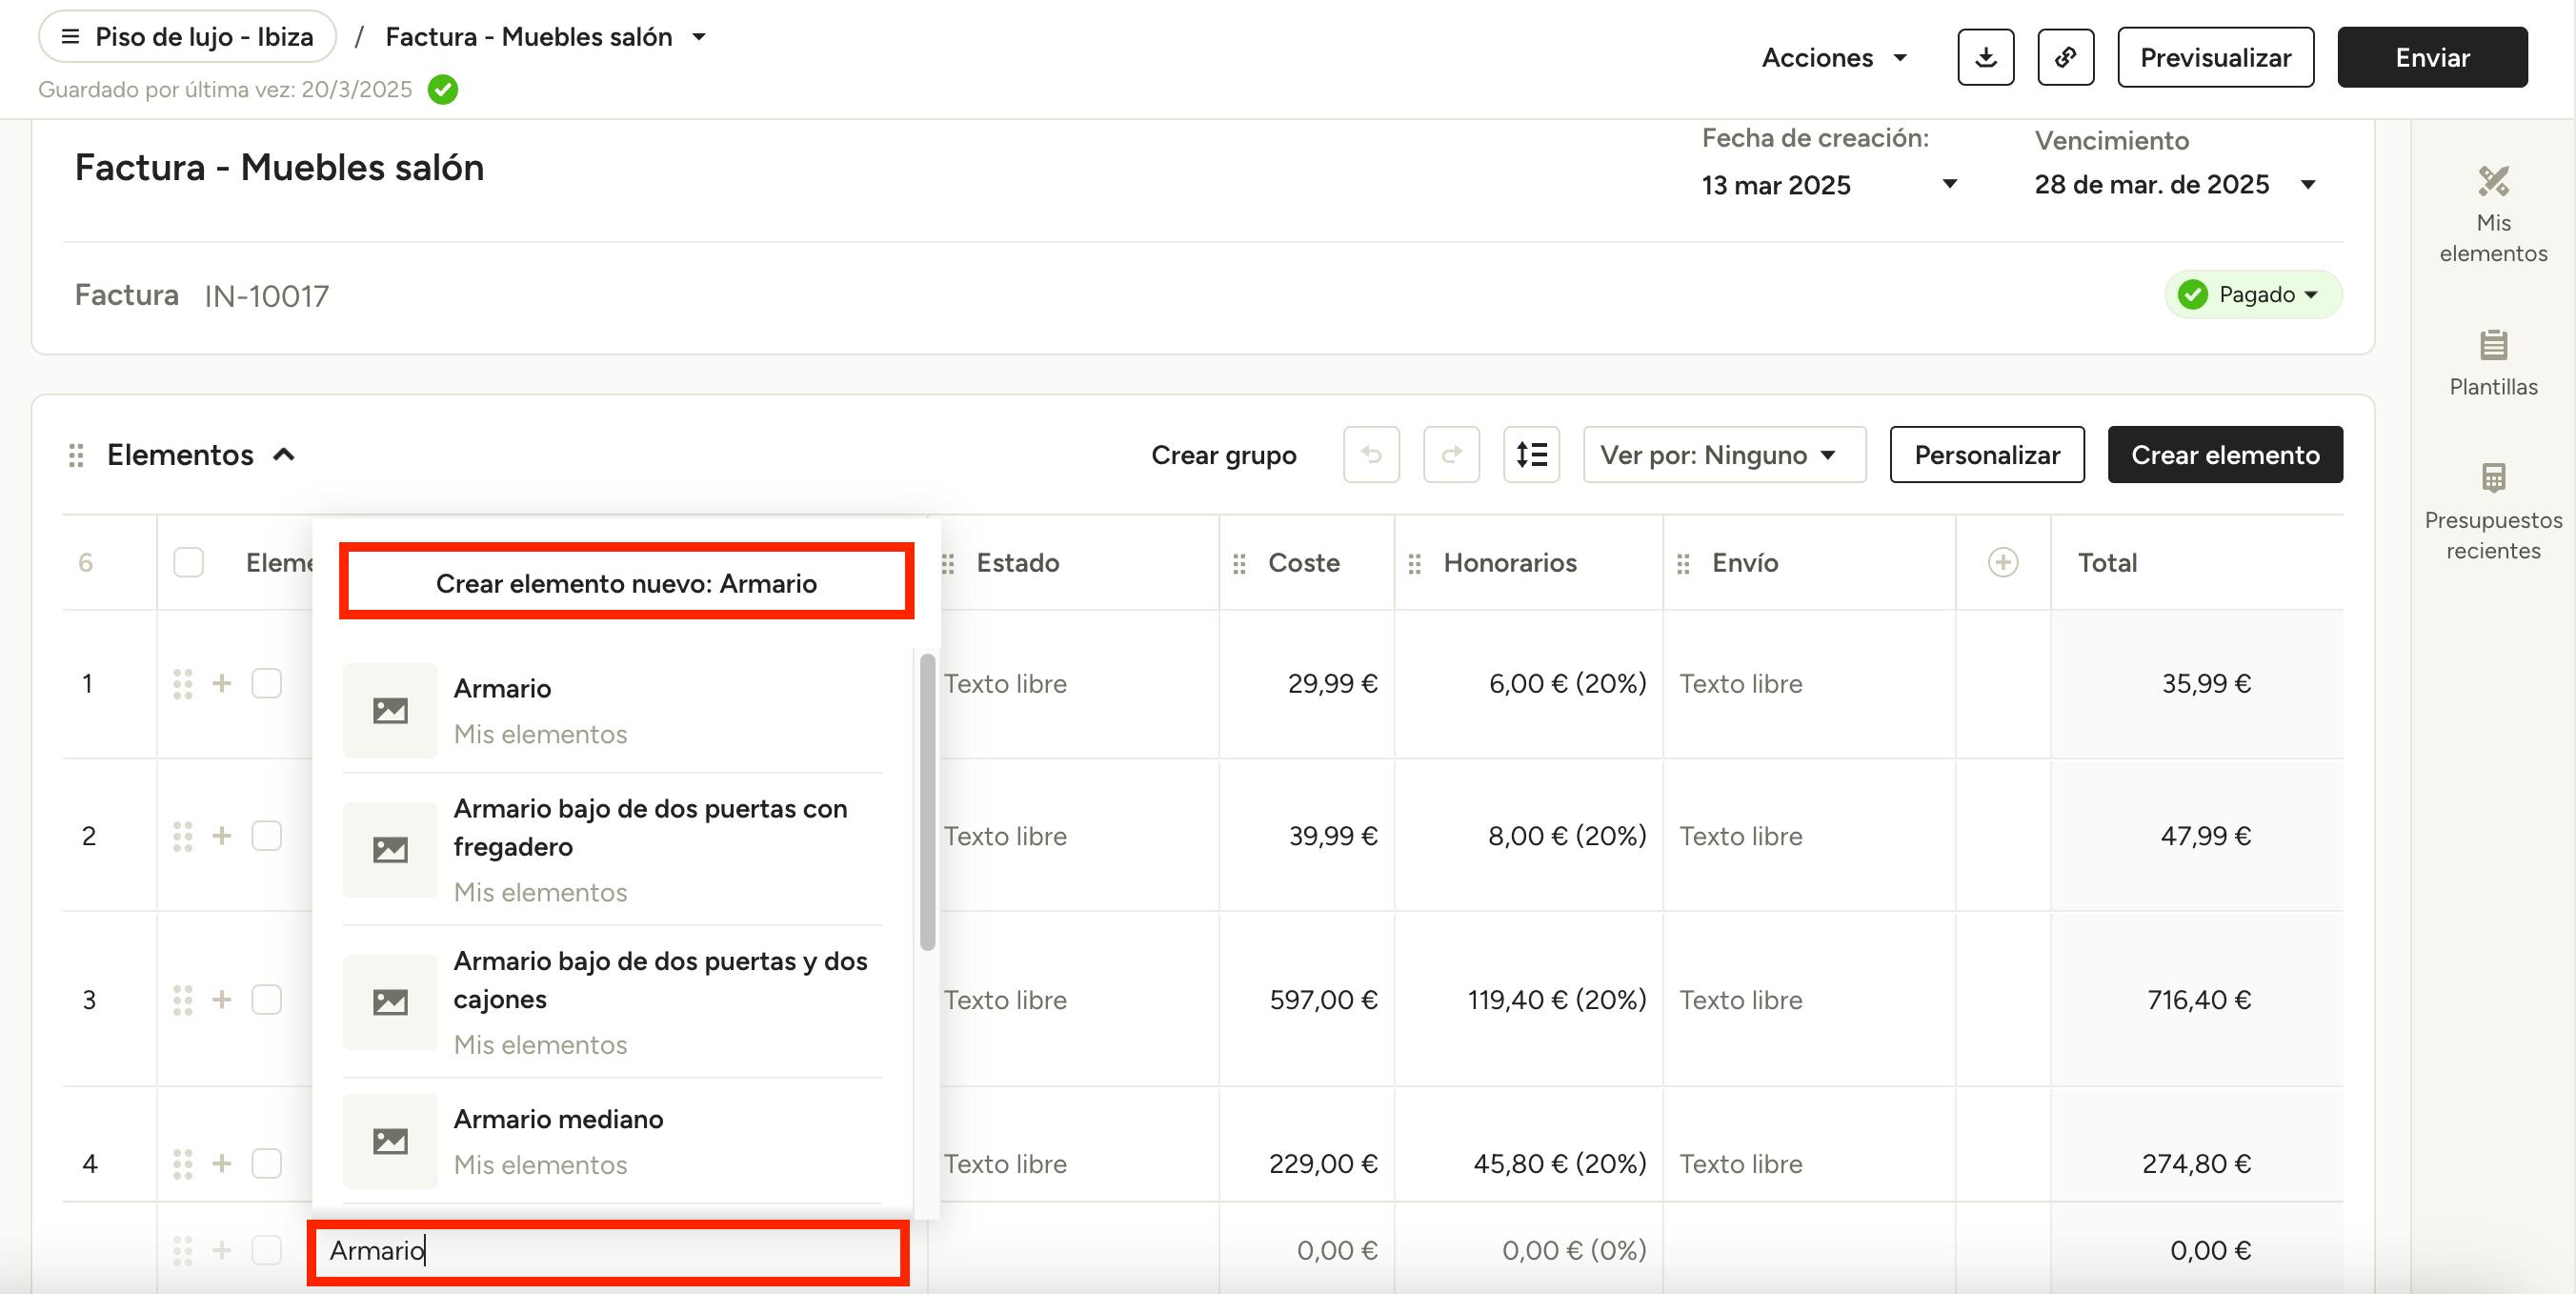Click the suggestion list scrollbar

(927, 800)
